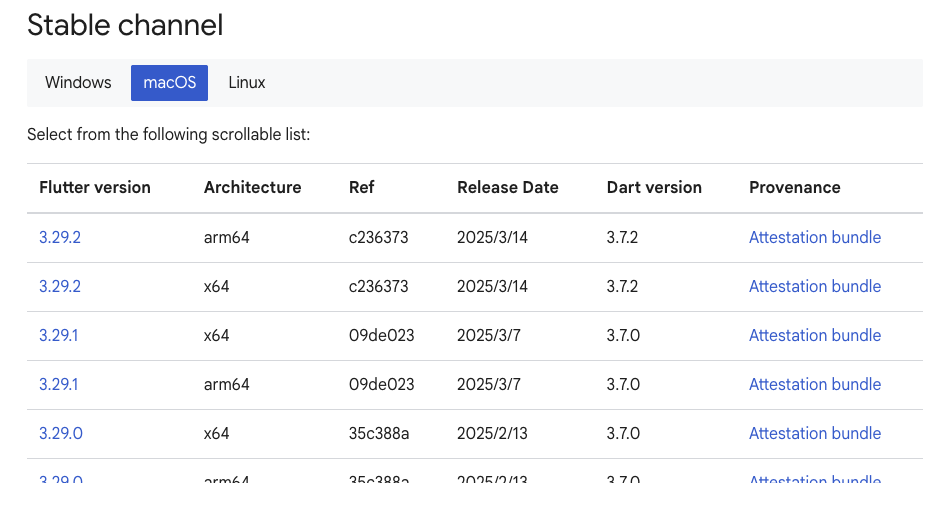
Task: Open the 3.29.1 x64 version link
Action: tap(58, 336)
